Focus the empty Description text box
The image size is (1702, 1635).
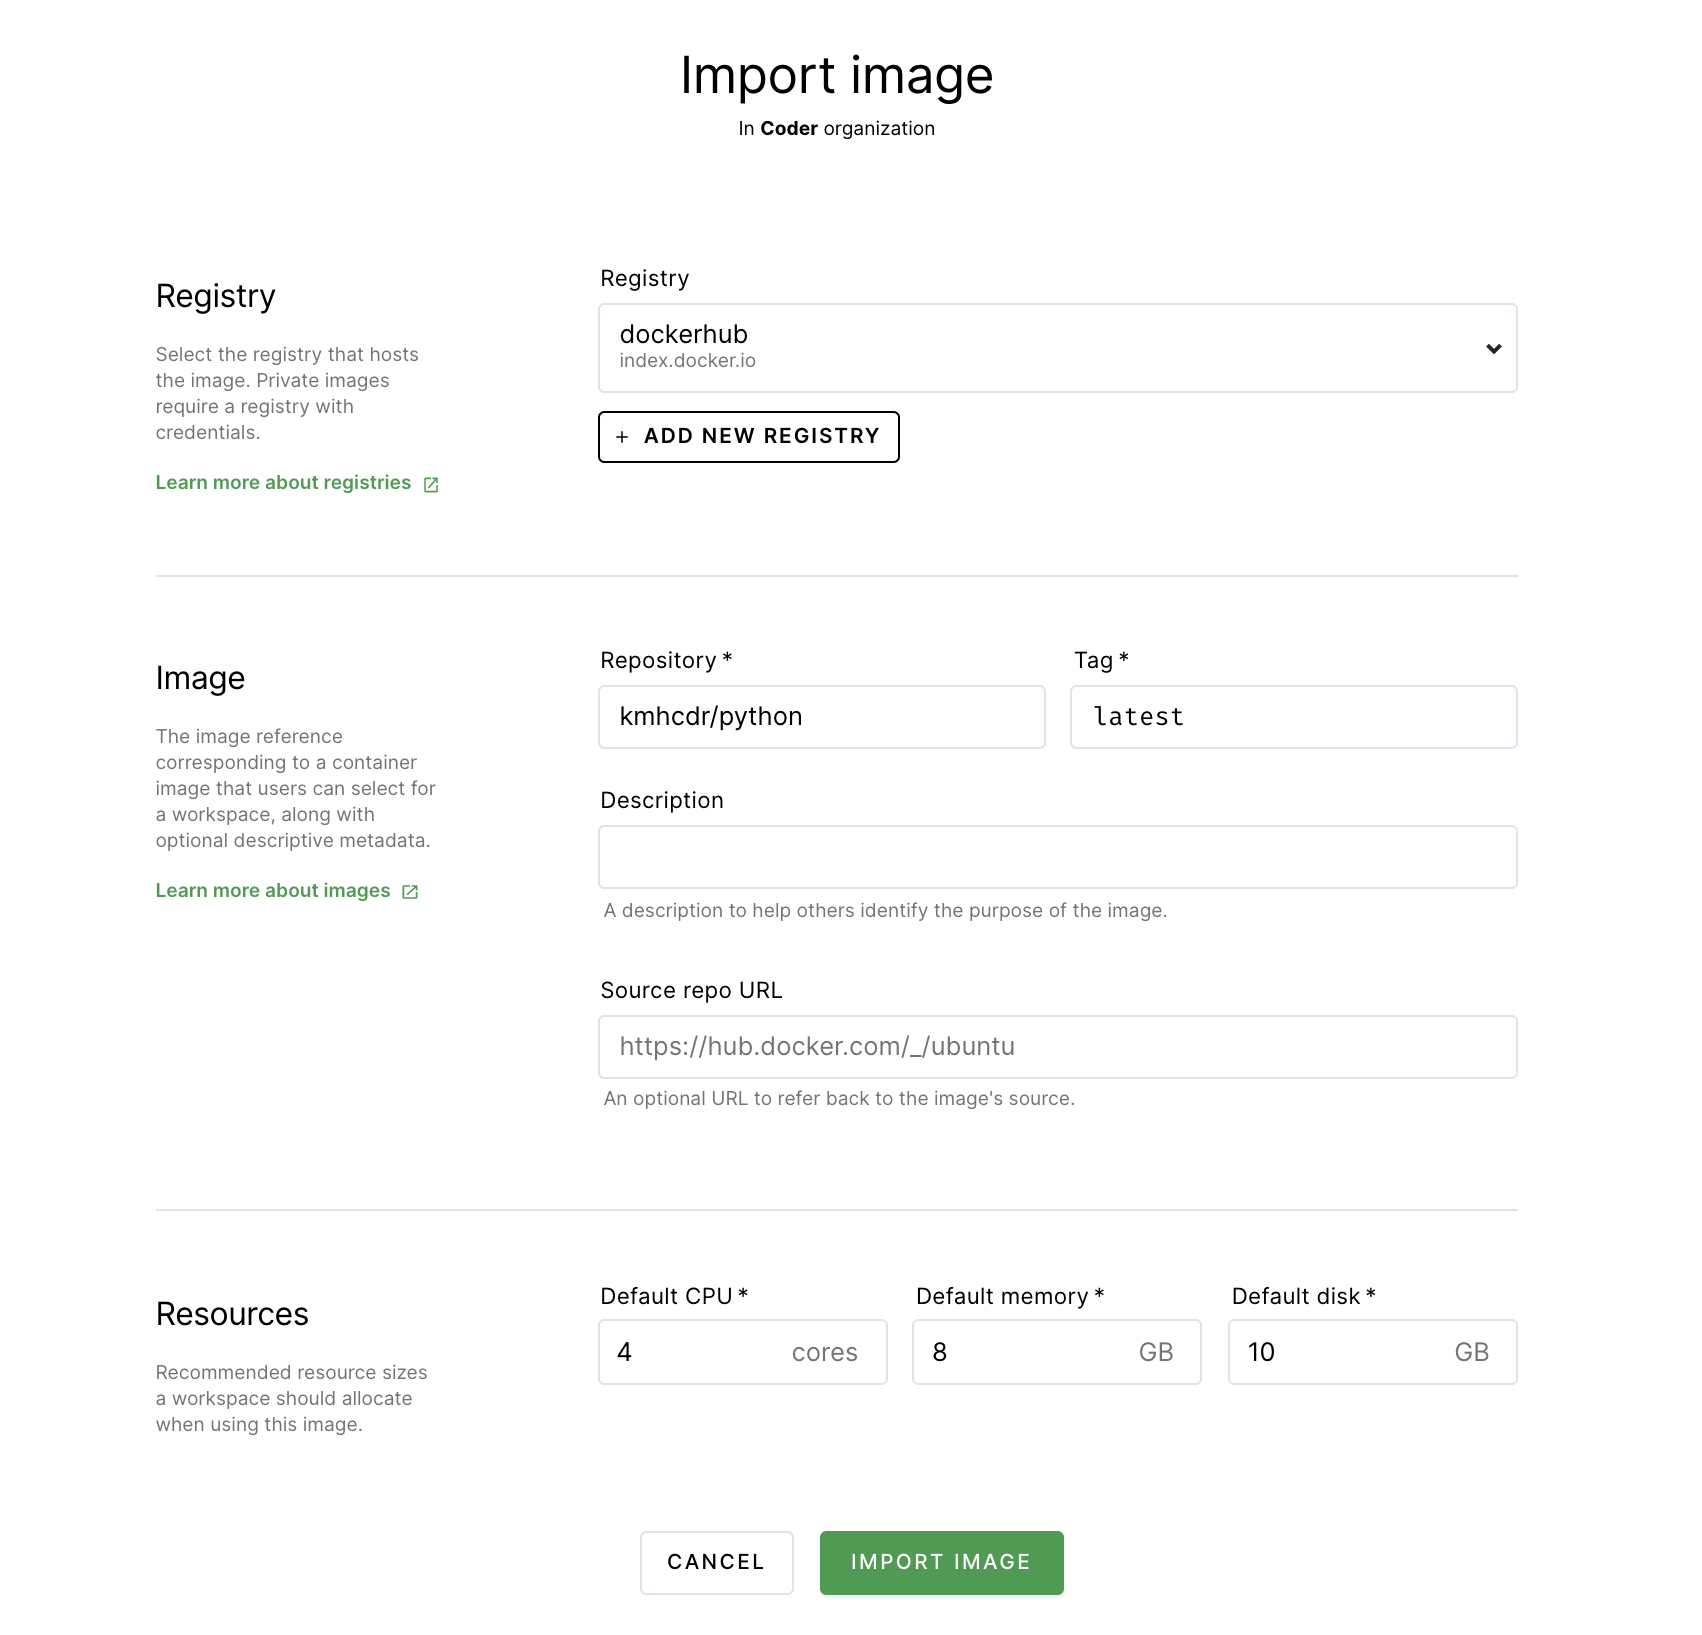click(1057, 857)
